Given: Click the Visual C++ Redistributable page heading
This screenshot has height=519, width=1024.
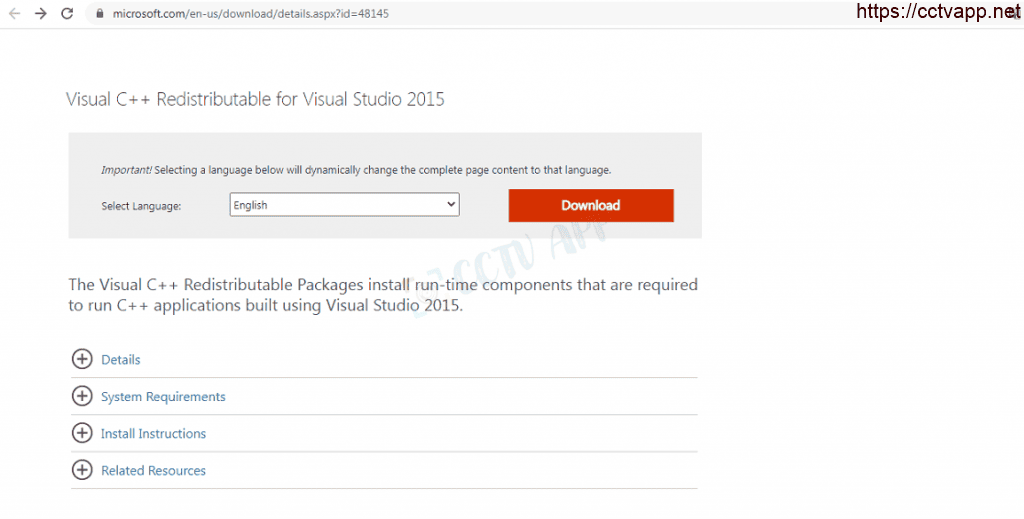Looking at the screenshot, I should (255, 99).
